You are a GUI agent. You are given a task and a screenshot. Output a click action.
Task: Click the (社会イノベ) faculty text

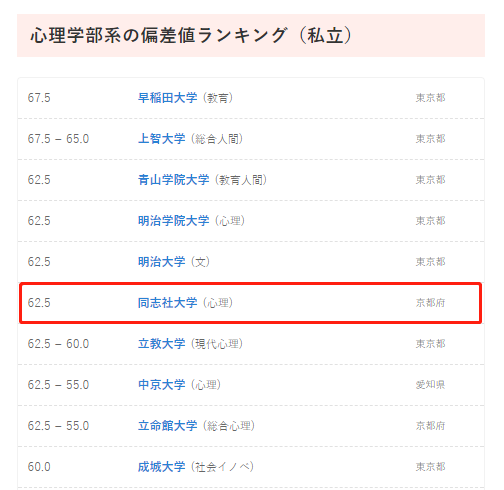click(222, 467)
